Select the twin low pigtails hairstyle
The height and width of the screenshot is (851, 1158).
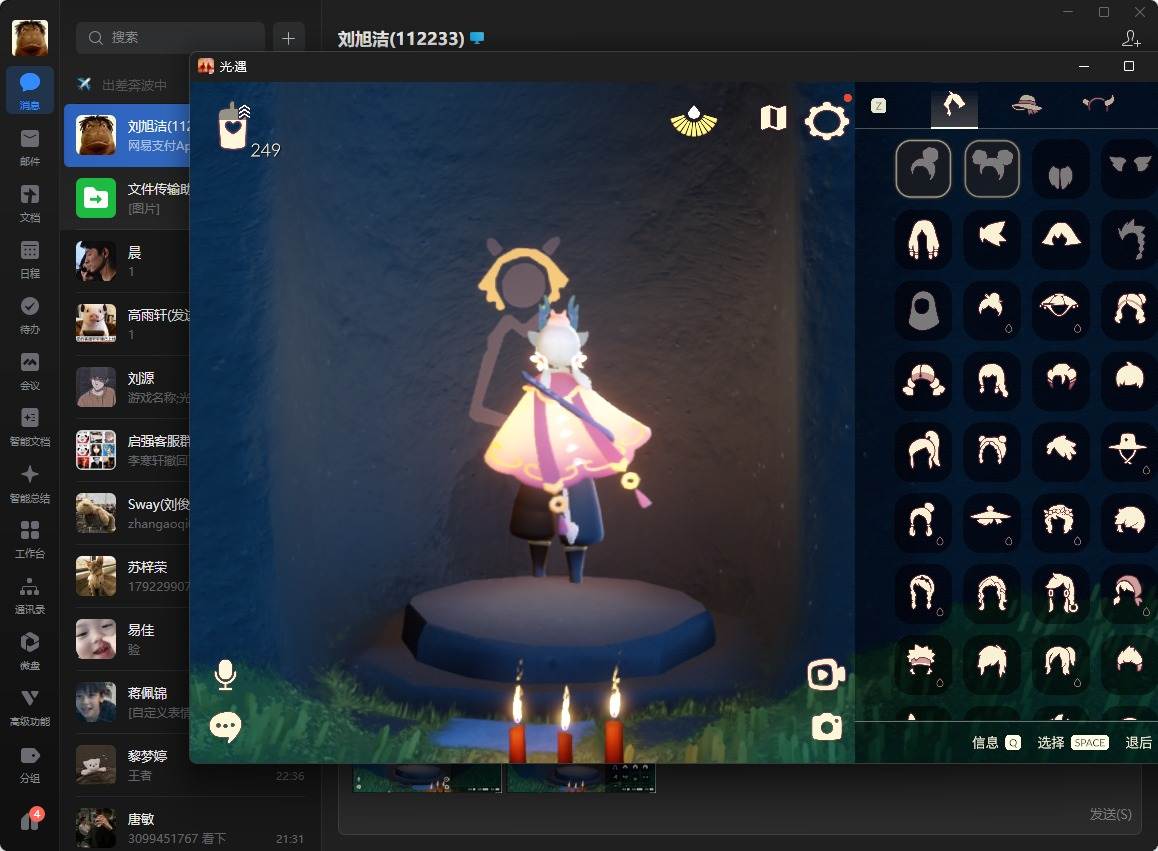(923, 380)
